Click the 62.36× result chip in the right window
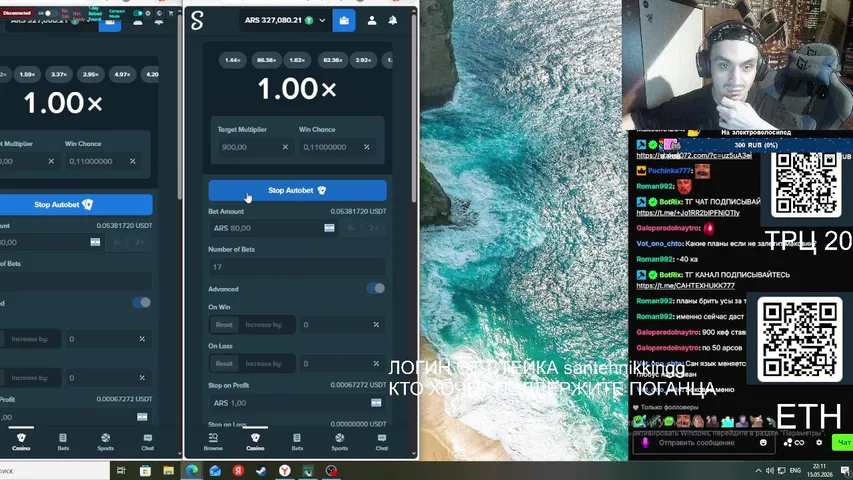The width and height of the screenshot is (853, 480). (x=332, y=60)
